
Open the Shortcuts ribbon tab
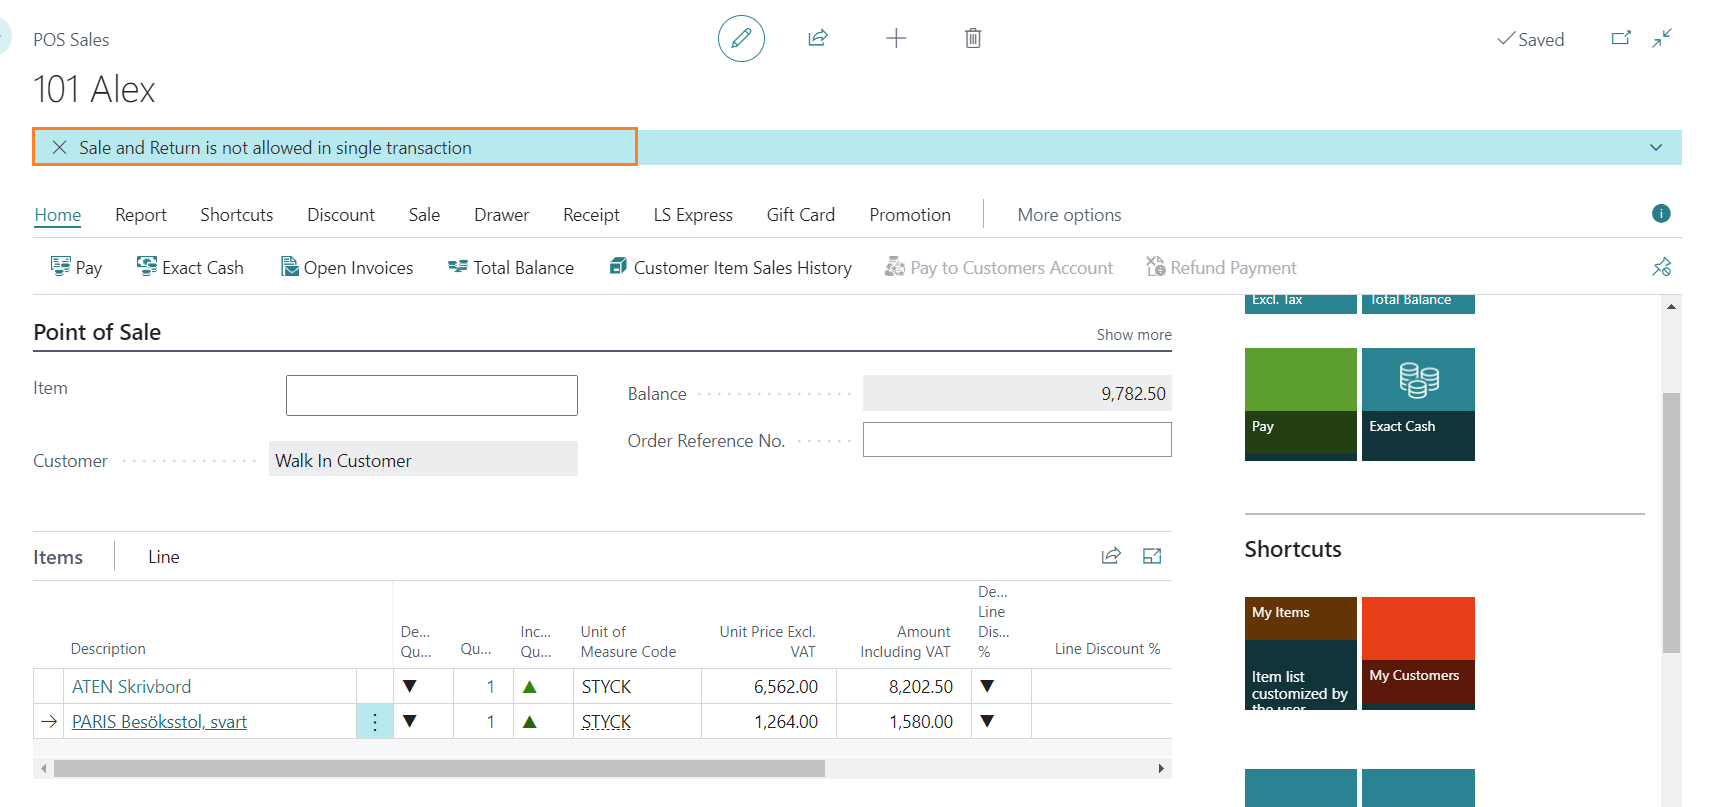(237, 215)
